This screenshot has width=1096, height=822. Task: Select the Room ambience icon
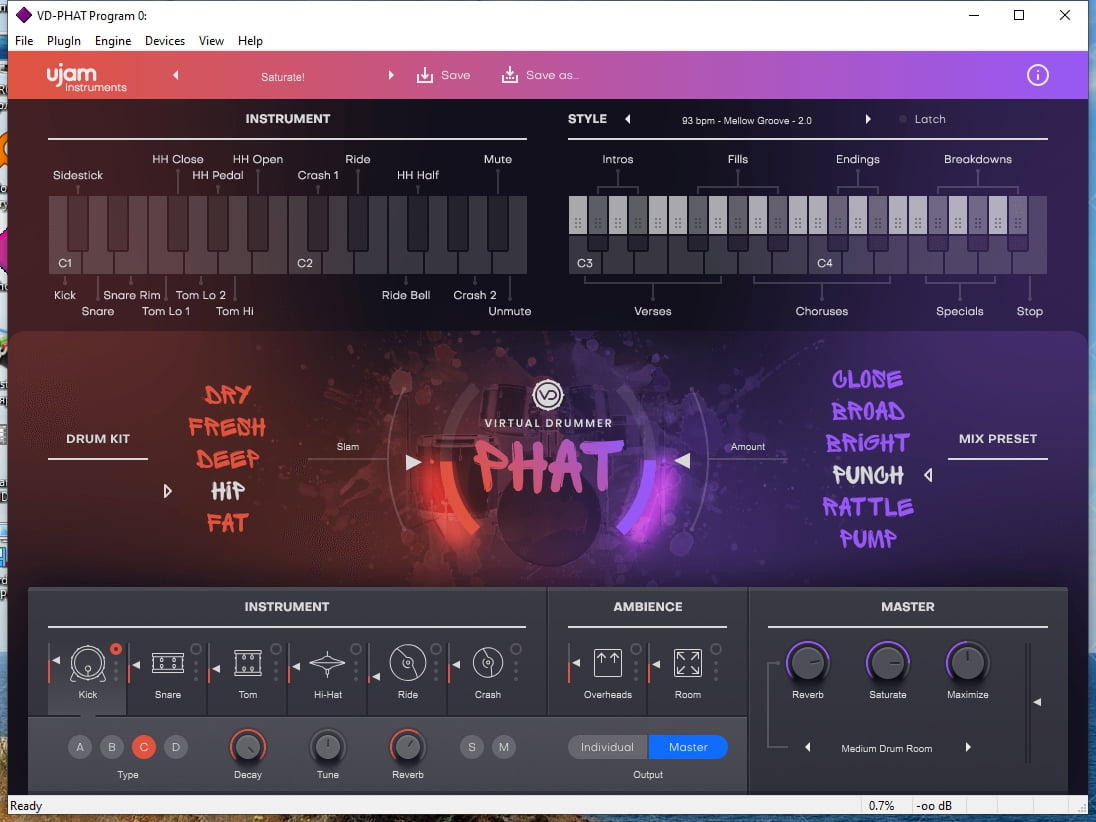(688, 663)
